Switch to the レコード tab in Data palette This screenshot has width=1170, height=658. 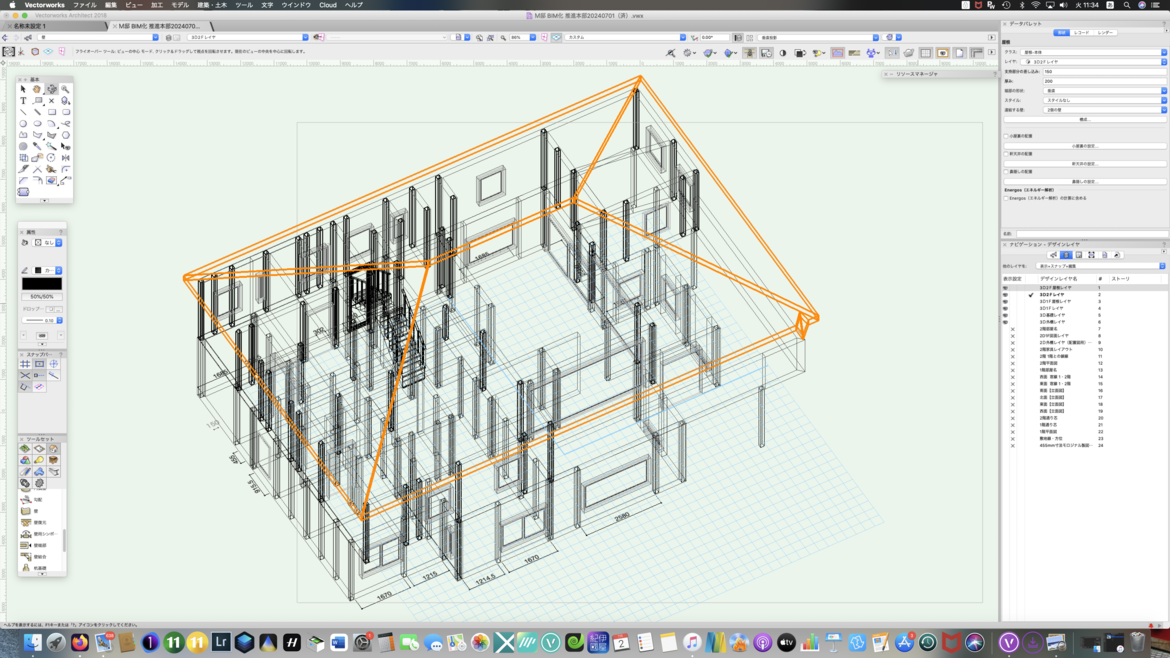[1082, 33]
